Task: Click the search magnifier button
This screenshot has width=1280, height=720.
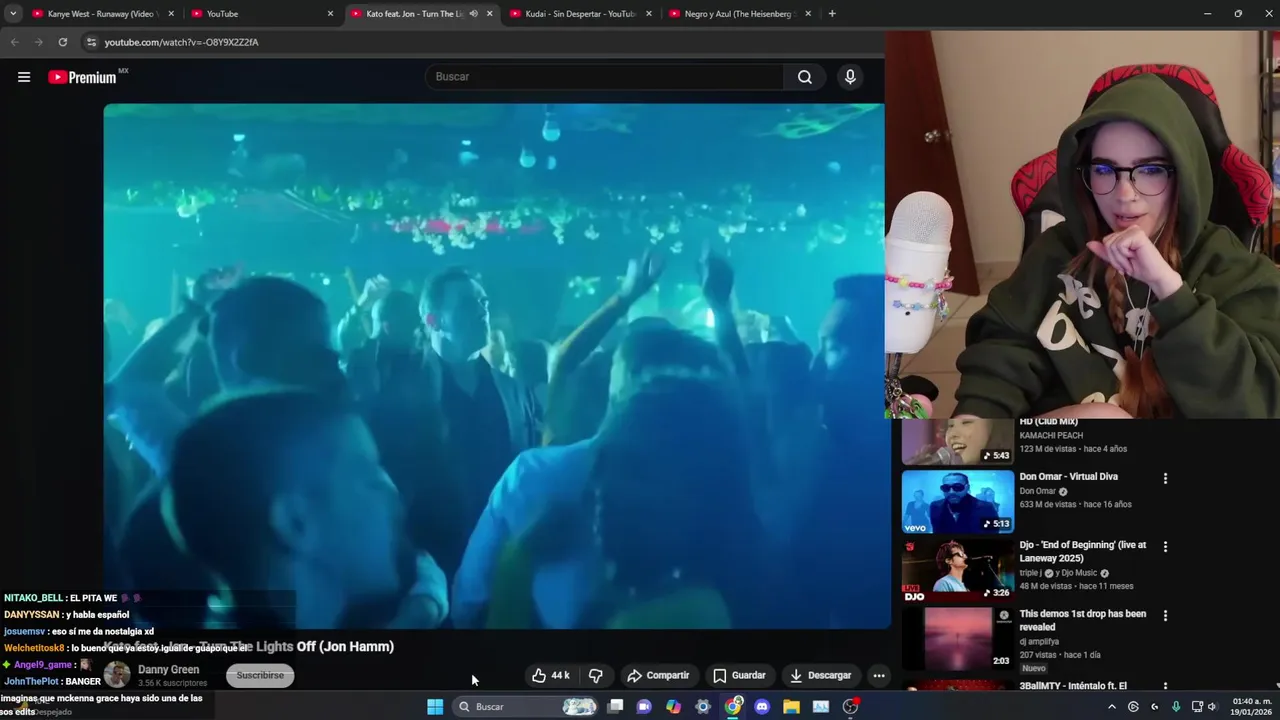Action: pyautogui.click(x=805, y=77)
